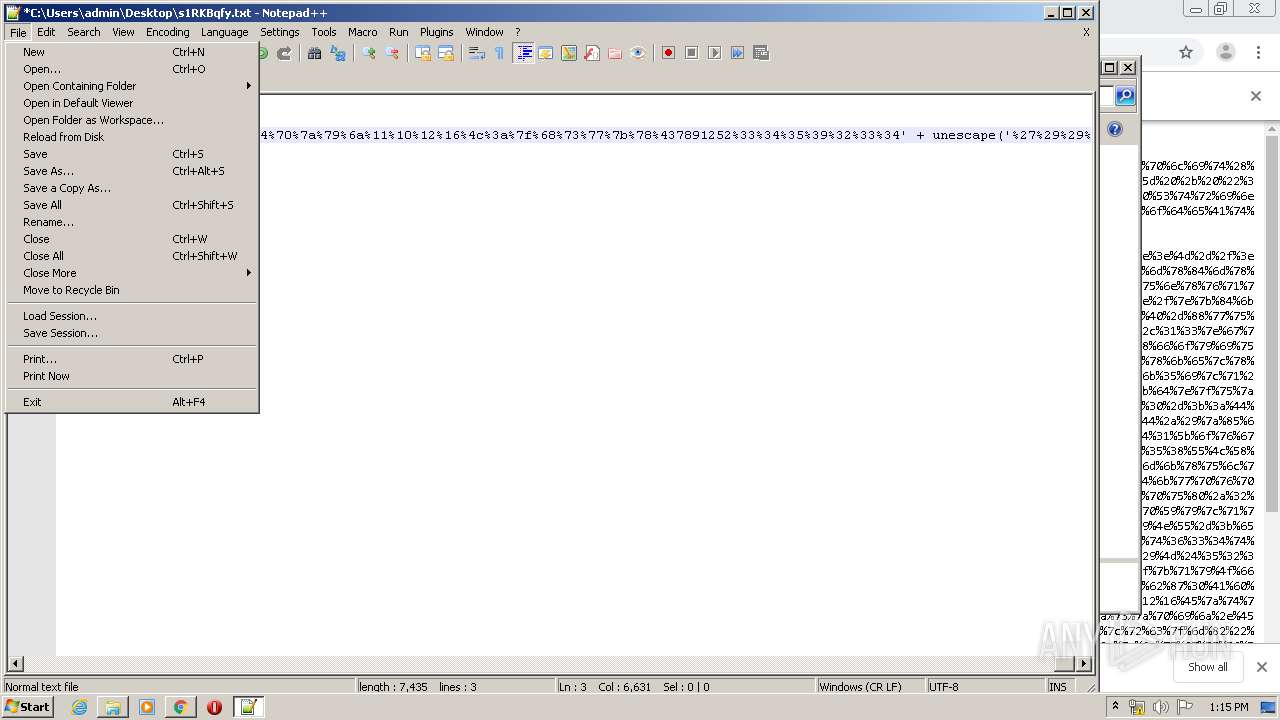Click Save Current Recorded Macro icon
This screenshot has height=720, width=1280.
coord(761,53)
